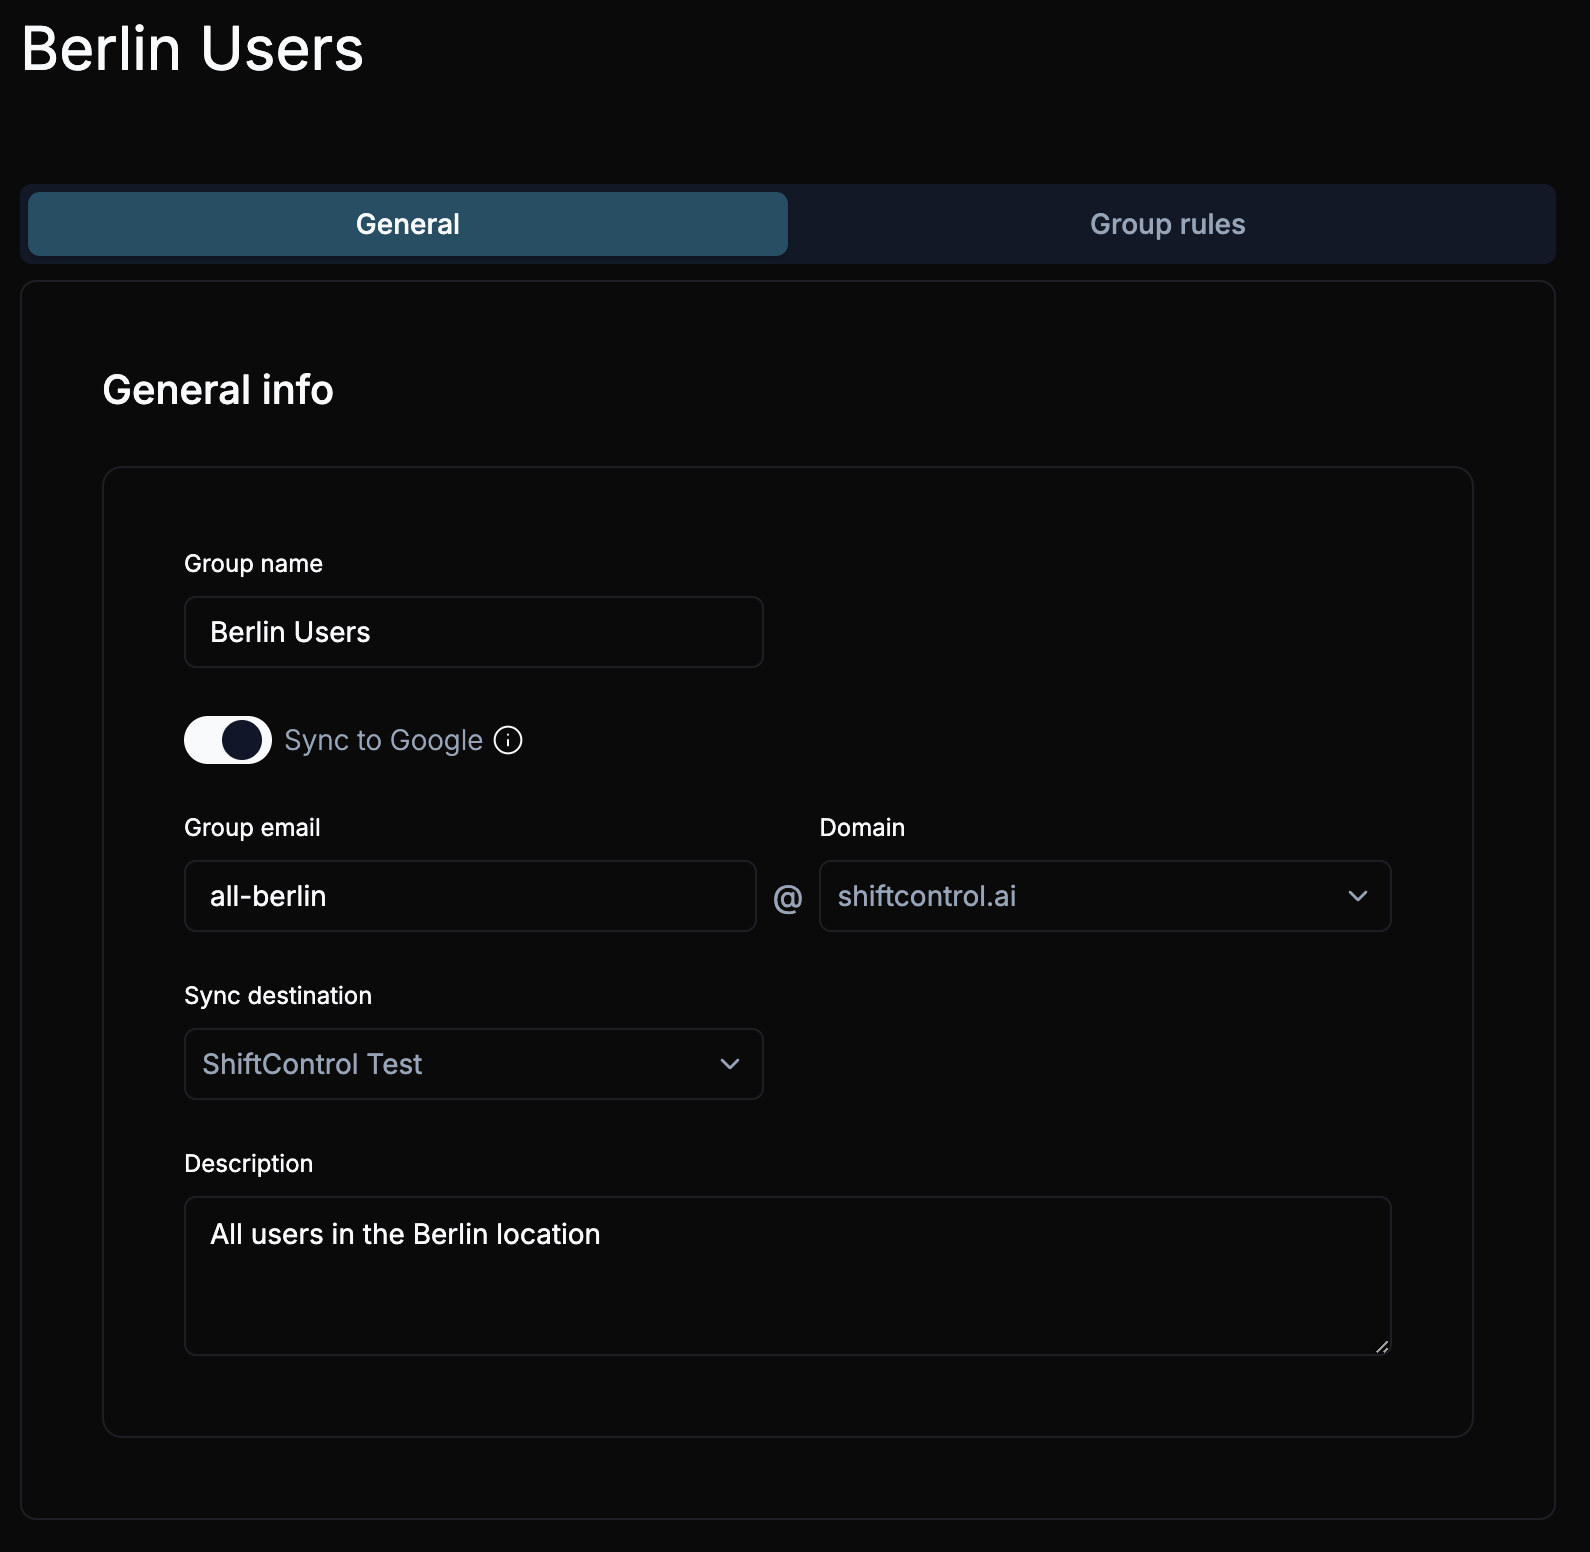Click the Berlin Users page title
1590x1552 pixels.
tap(192, 49)
